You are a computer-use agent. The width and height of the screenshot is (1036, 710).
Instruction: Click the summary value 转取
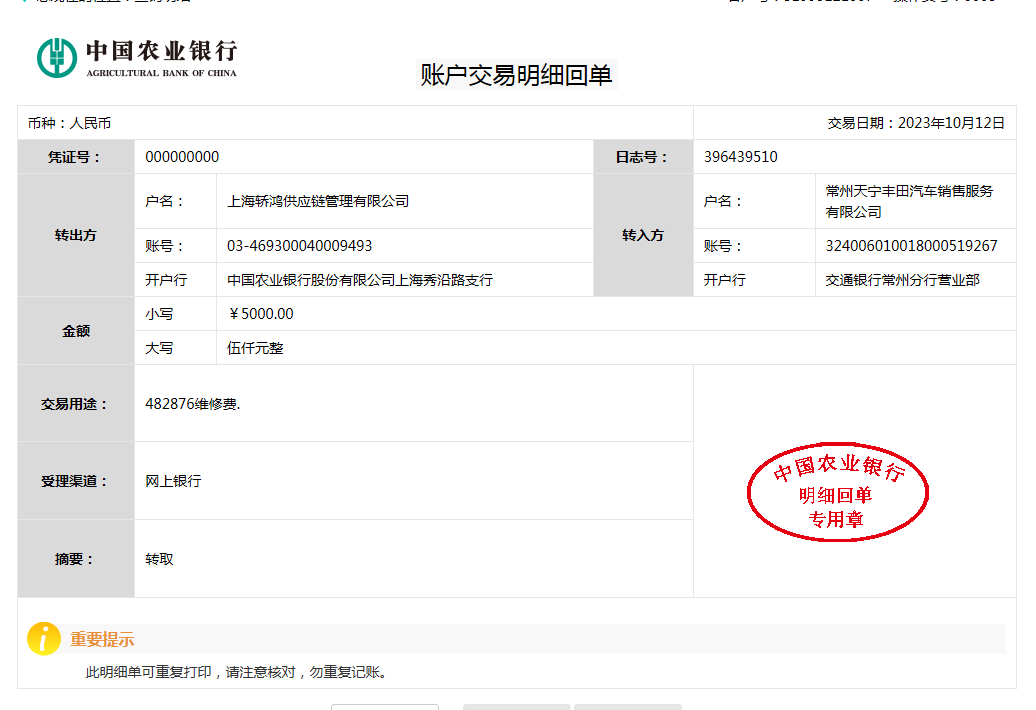coord(159,559)
